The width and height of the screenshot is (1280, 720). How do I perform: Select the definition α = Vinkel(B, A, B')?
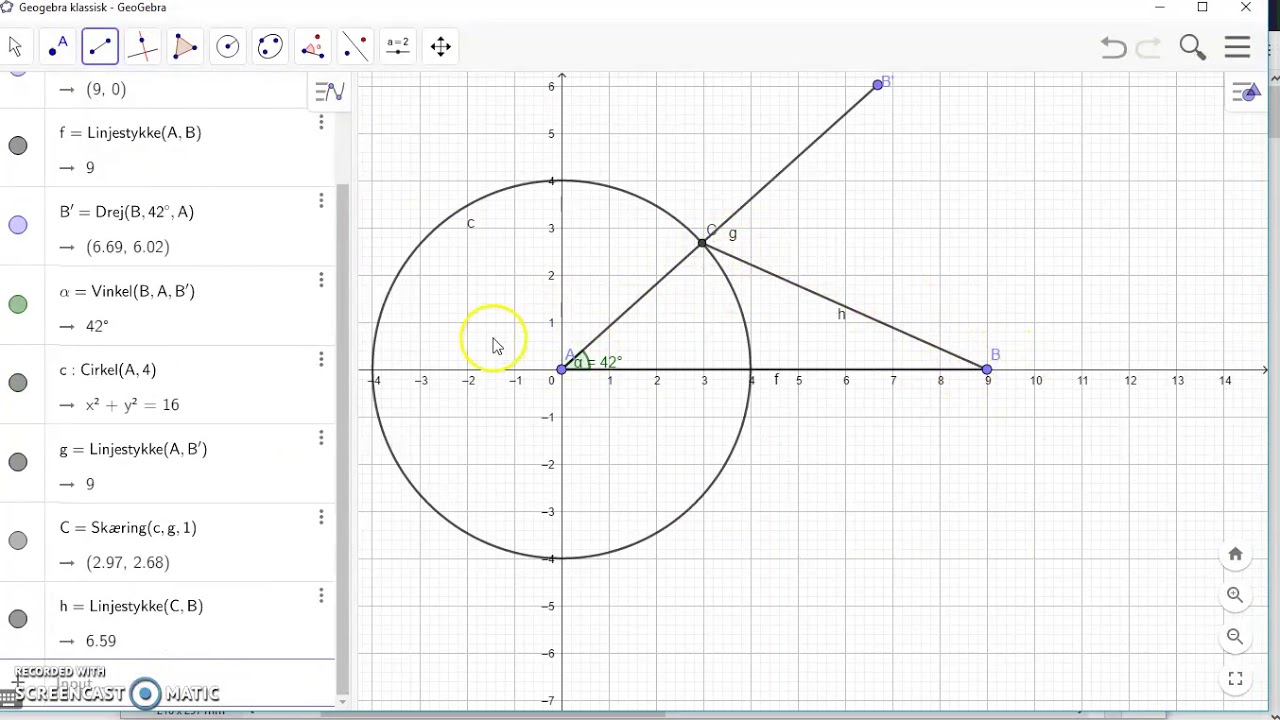coord(127,291)
